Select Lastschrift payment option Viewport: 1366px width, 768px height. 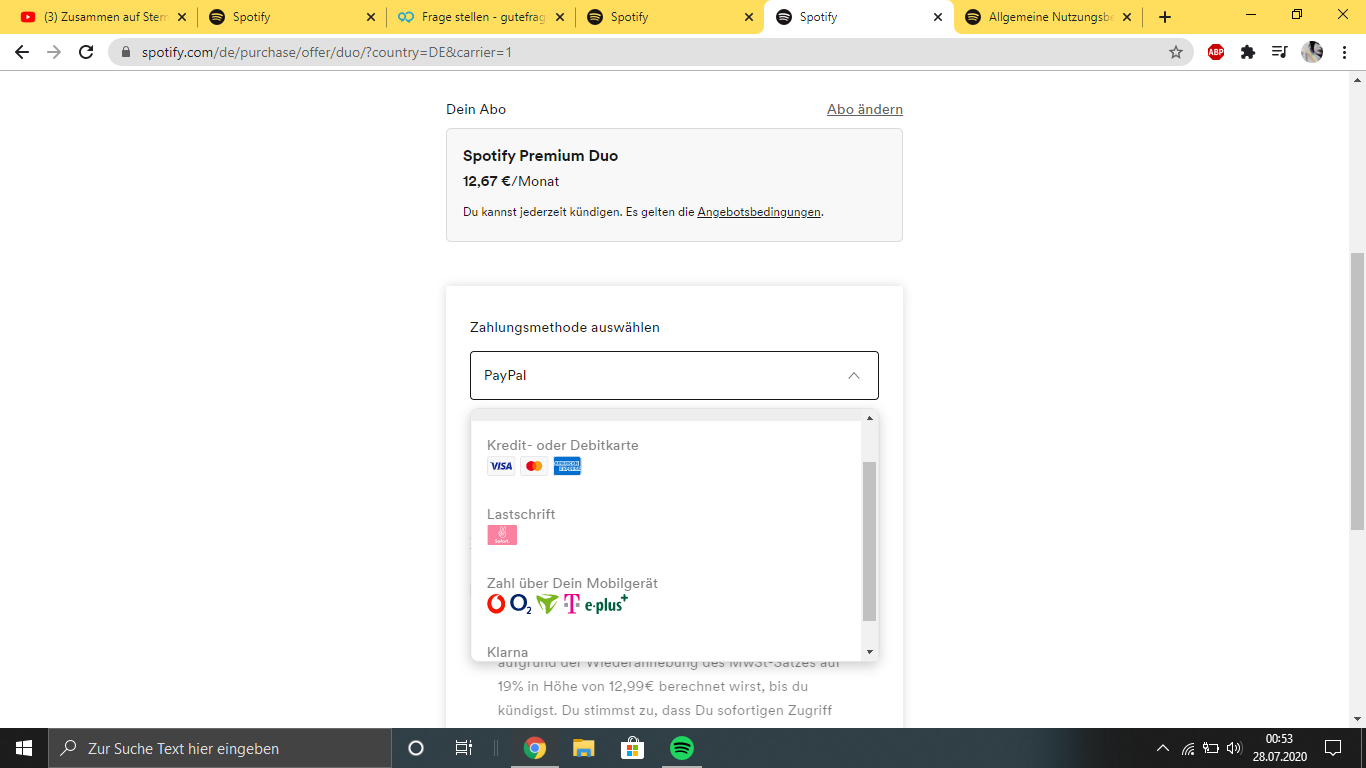pos(667,525)
